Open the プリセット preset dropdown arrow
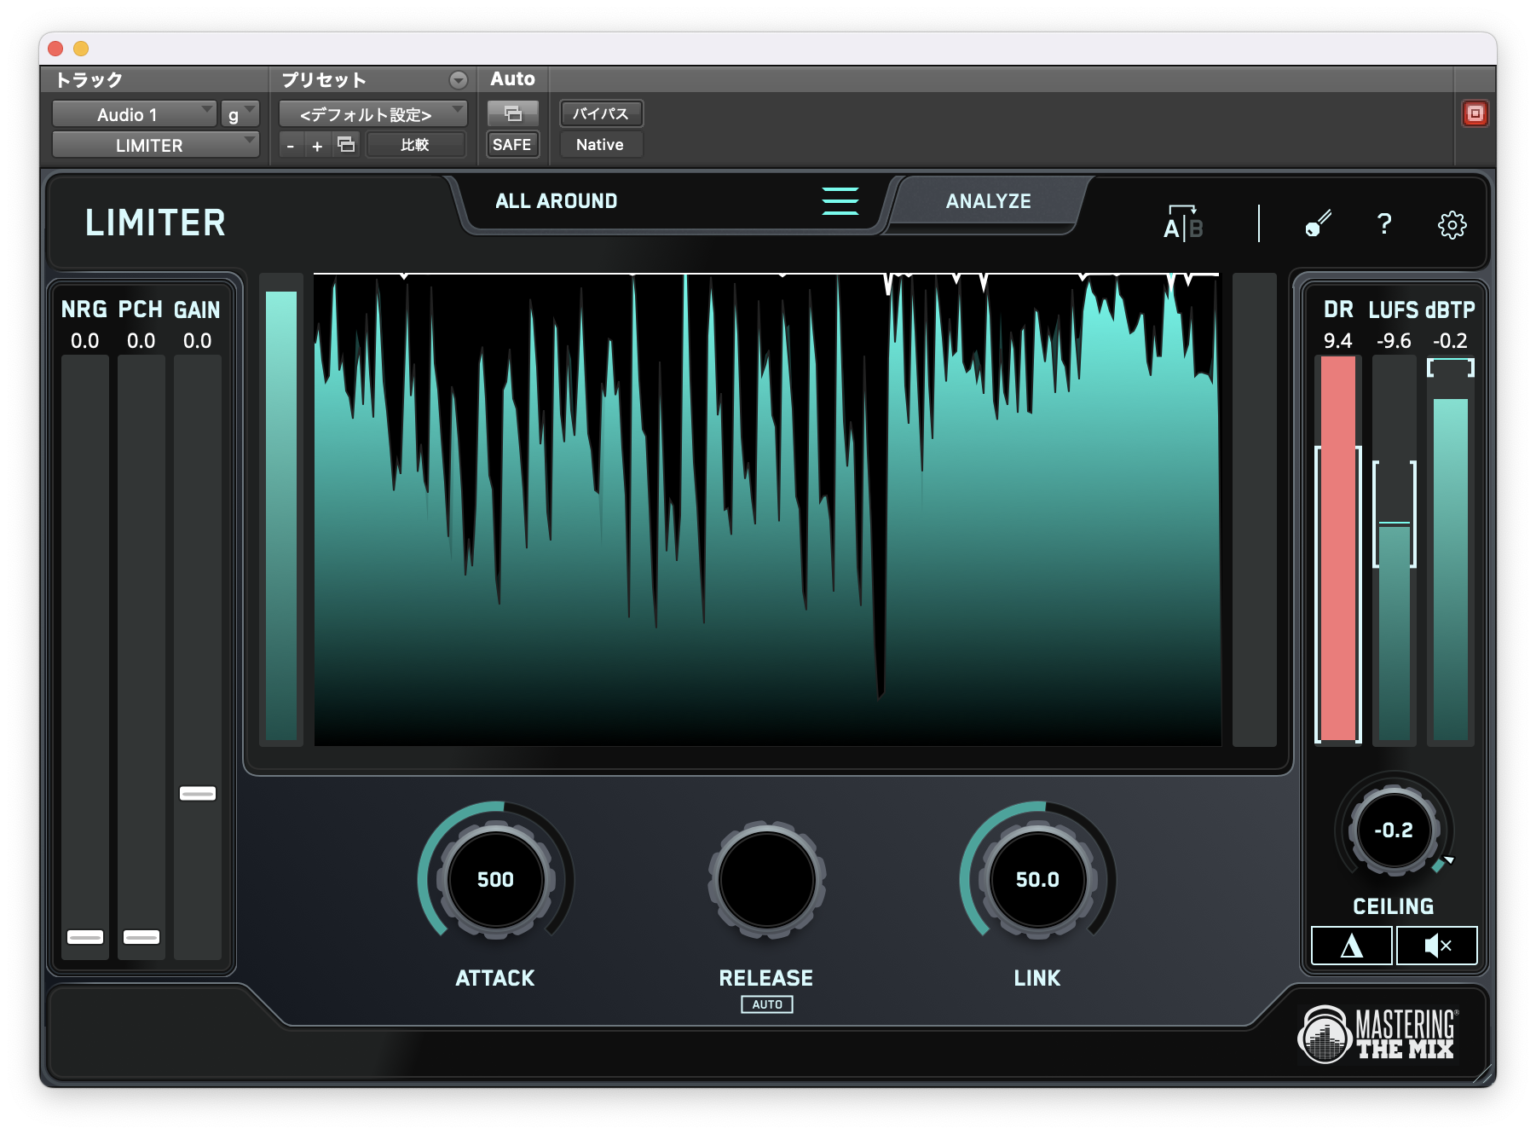Screen dimensions: 1536x1134 click(458, 79)
